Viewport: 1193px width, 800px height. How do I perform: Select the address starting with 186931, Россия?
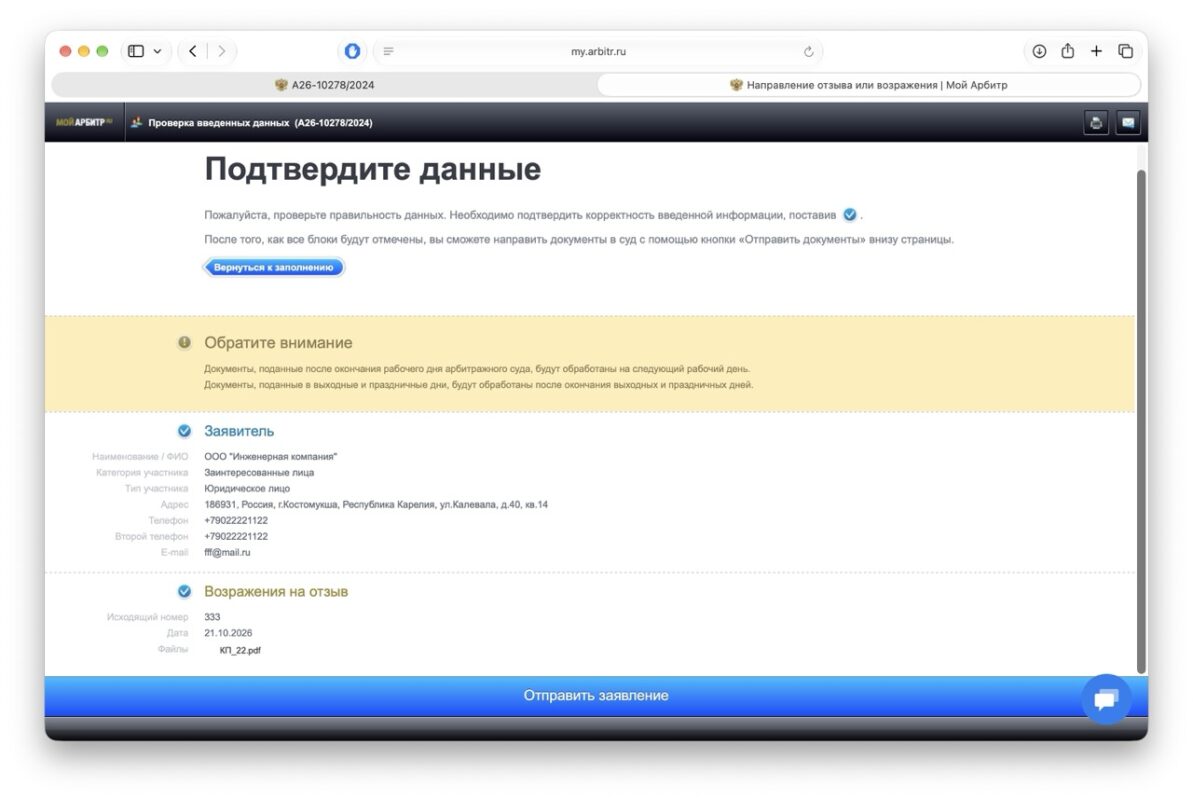[376, 505]
